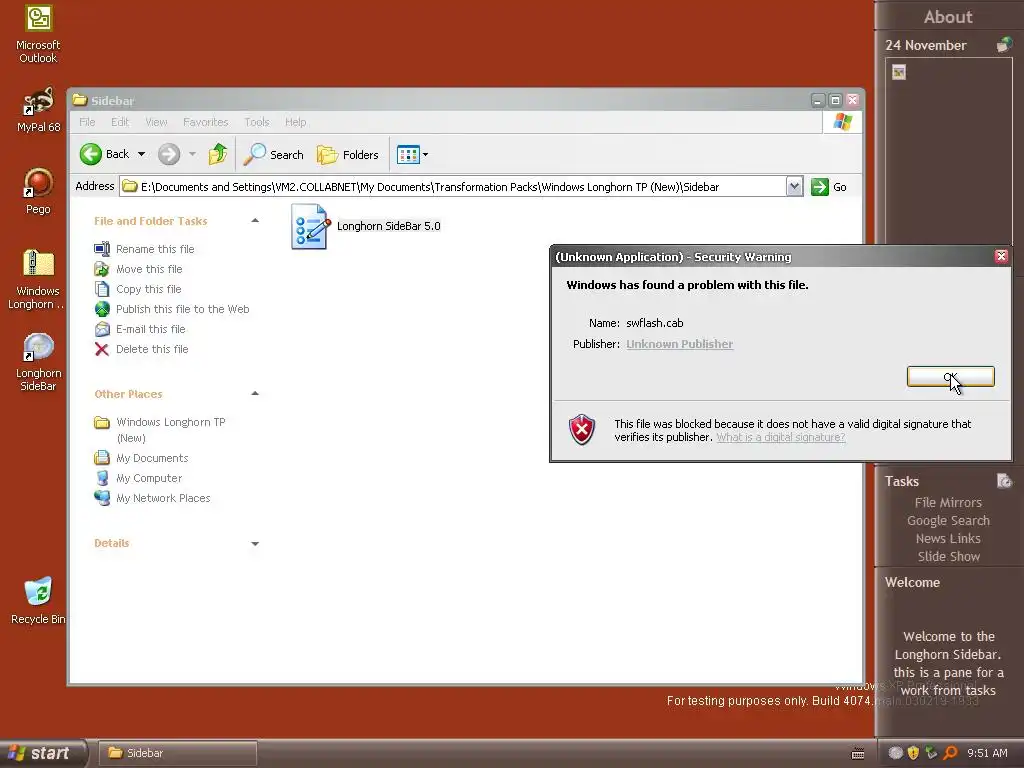The width and height of the screenshot is (1024, 768).
Task: Close the Security Warning dialog
Action: 1001,256
